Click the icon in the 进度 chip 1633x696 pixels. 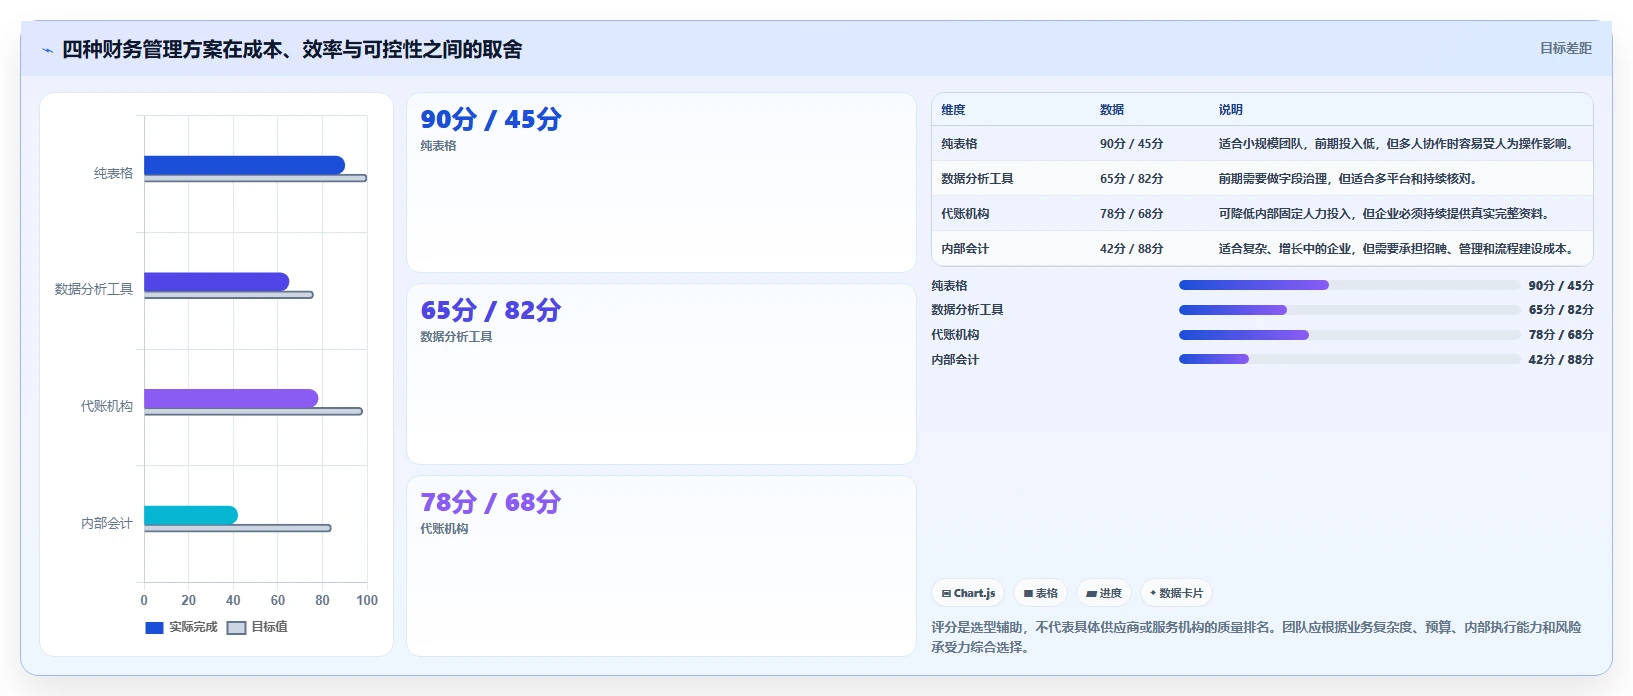point(1091,594)
